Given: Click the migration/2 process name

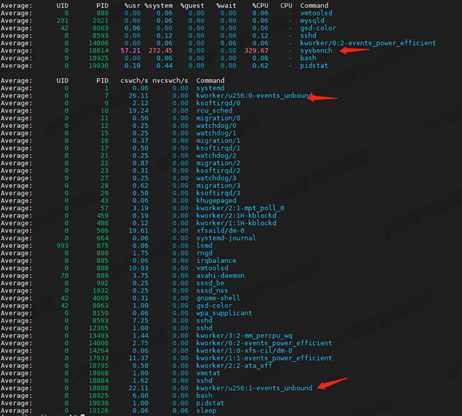Looking at the screenshot, I should (x=218, y=163).
